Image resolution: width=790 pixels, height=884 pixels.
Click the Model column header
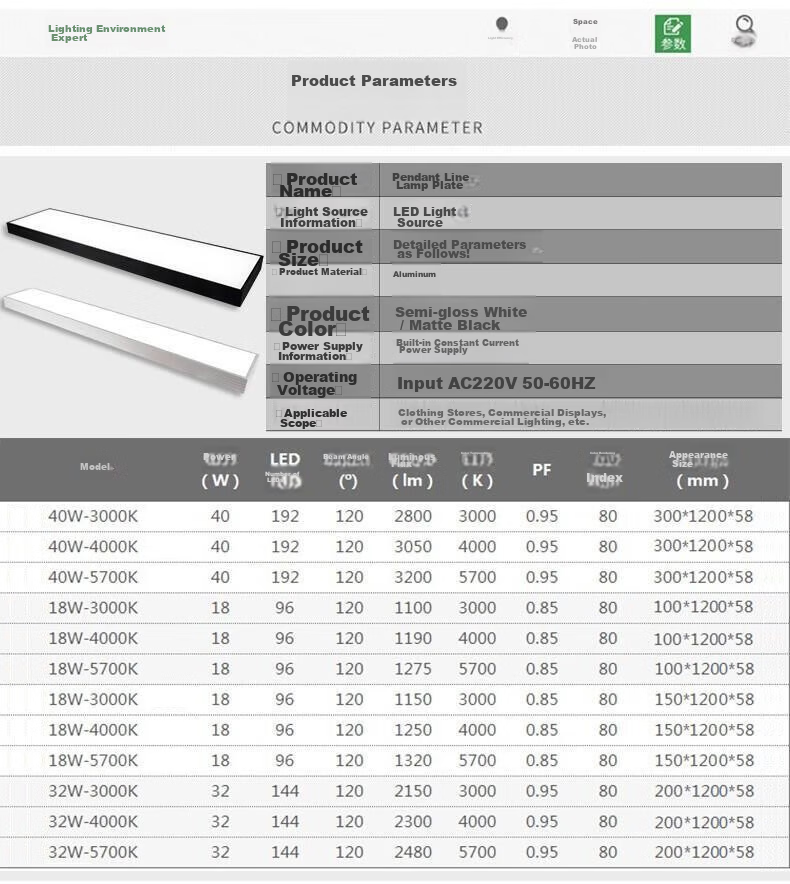click(96, 467)
